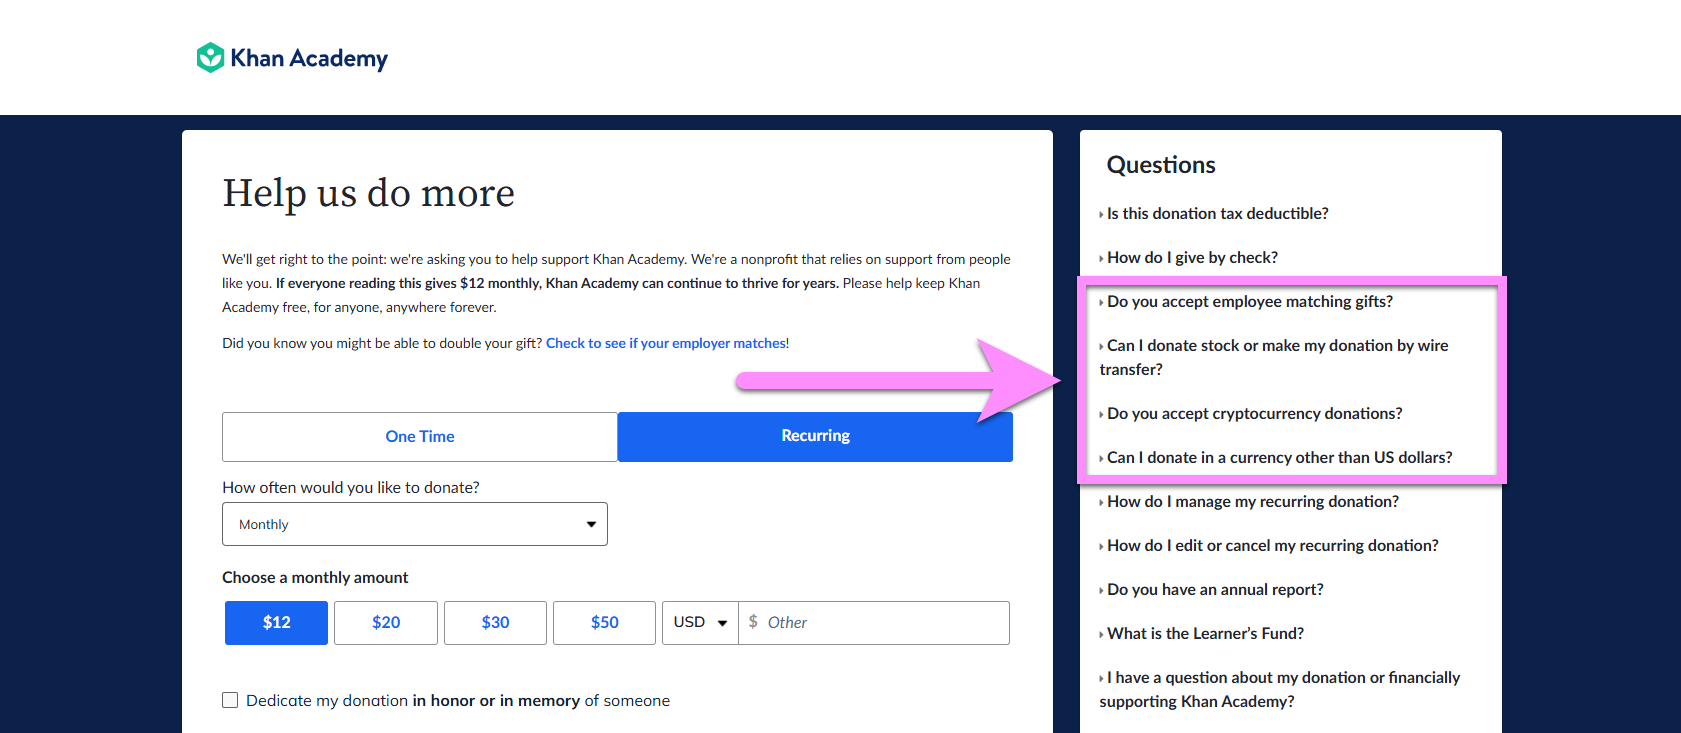
Task: Expand 'Is this donation tax deductible?'
Action: [x=1214, y=214]
